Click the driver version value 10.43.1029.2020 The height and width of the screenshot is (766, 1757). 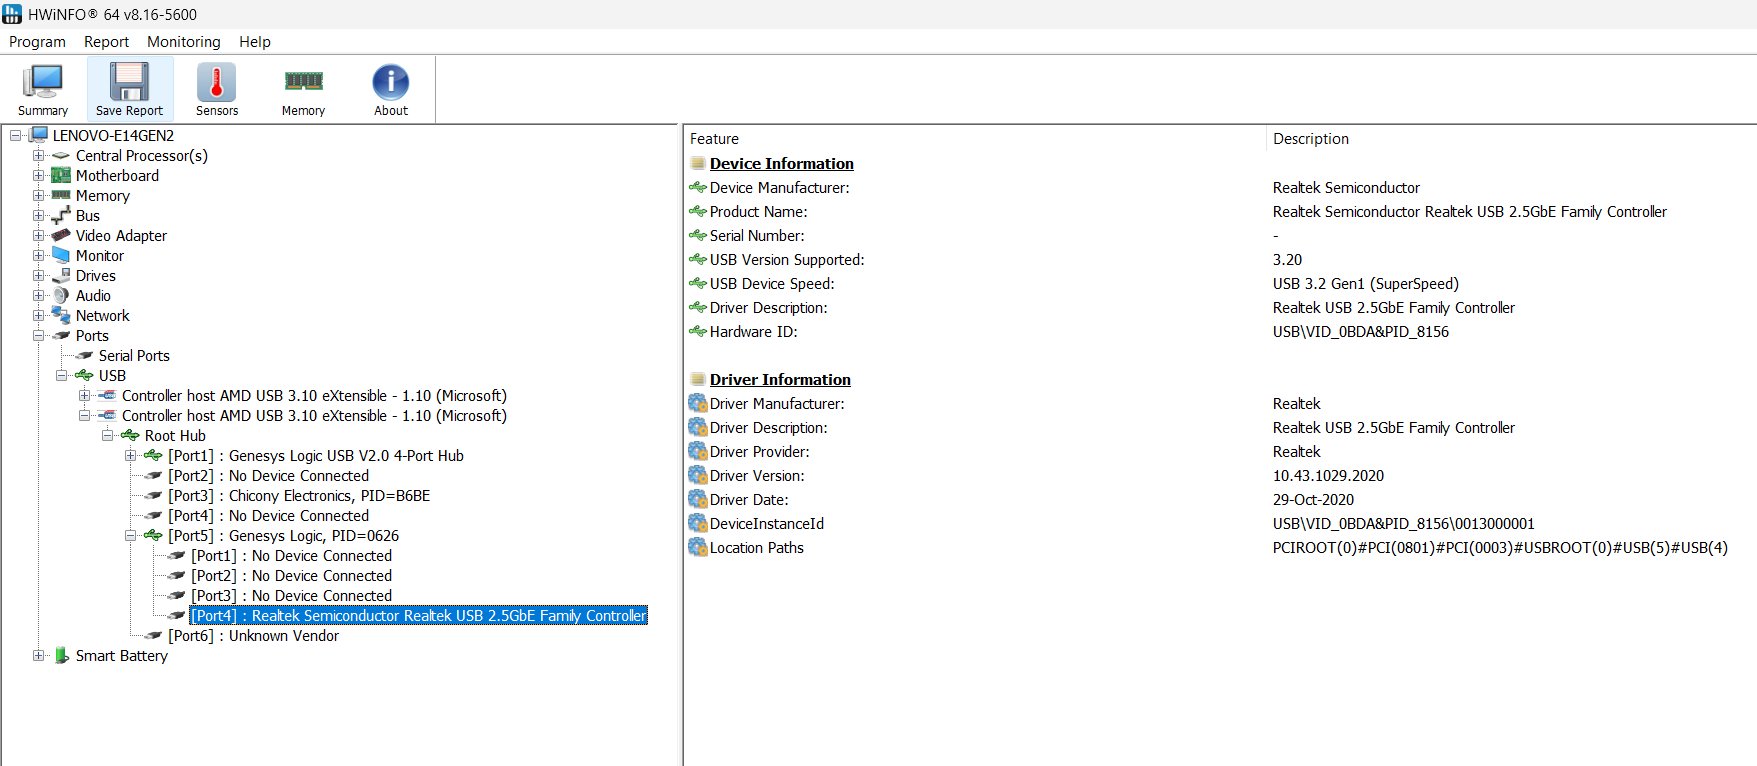click(x=1328, y=476)
